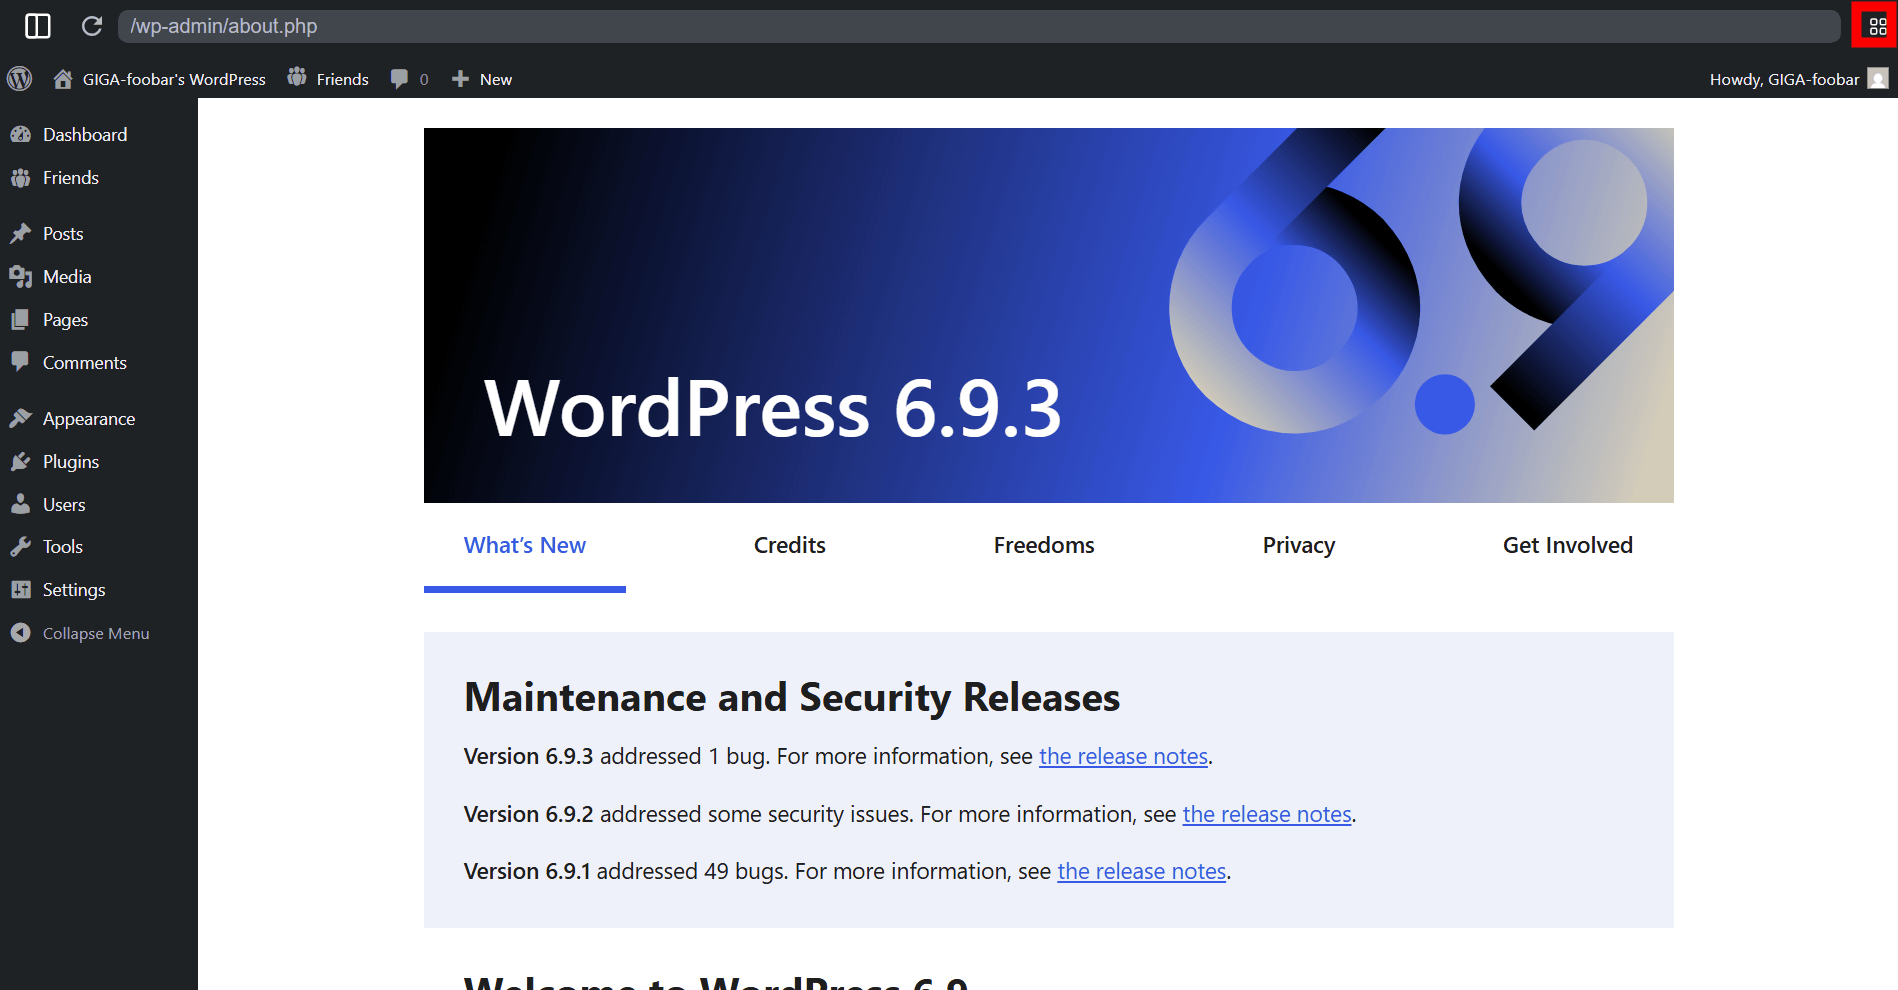This screenshot has width=1898, height=990.
Task: Click the WordPress logo in admin bar
Action: tap(20, 79)
